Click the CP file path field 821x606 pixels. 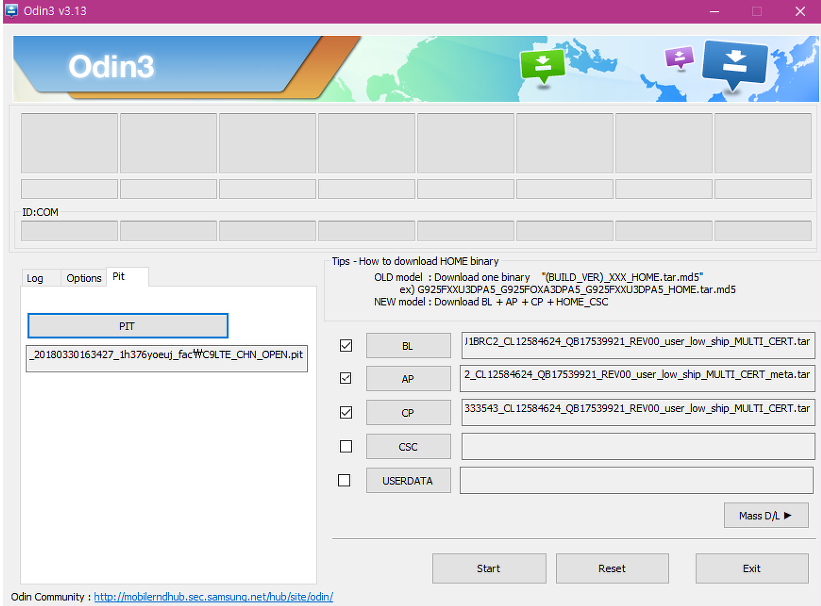(x=638, y=412)
